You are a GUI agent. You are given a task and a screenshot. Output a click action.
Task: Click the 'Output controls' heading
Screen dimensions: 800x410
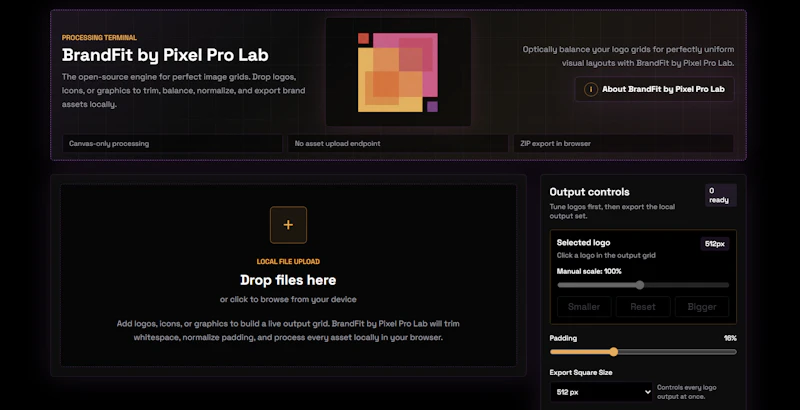point(589,192)
